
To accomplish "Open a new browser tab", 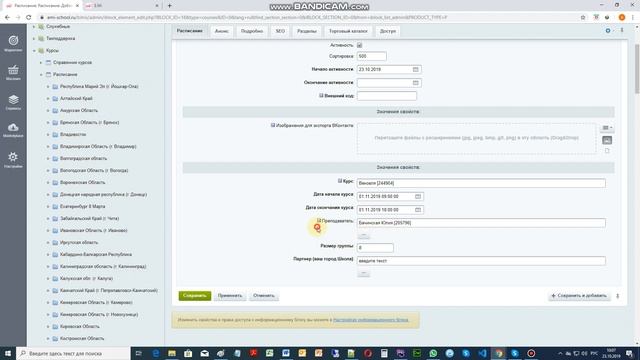I will (169, 6).
